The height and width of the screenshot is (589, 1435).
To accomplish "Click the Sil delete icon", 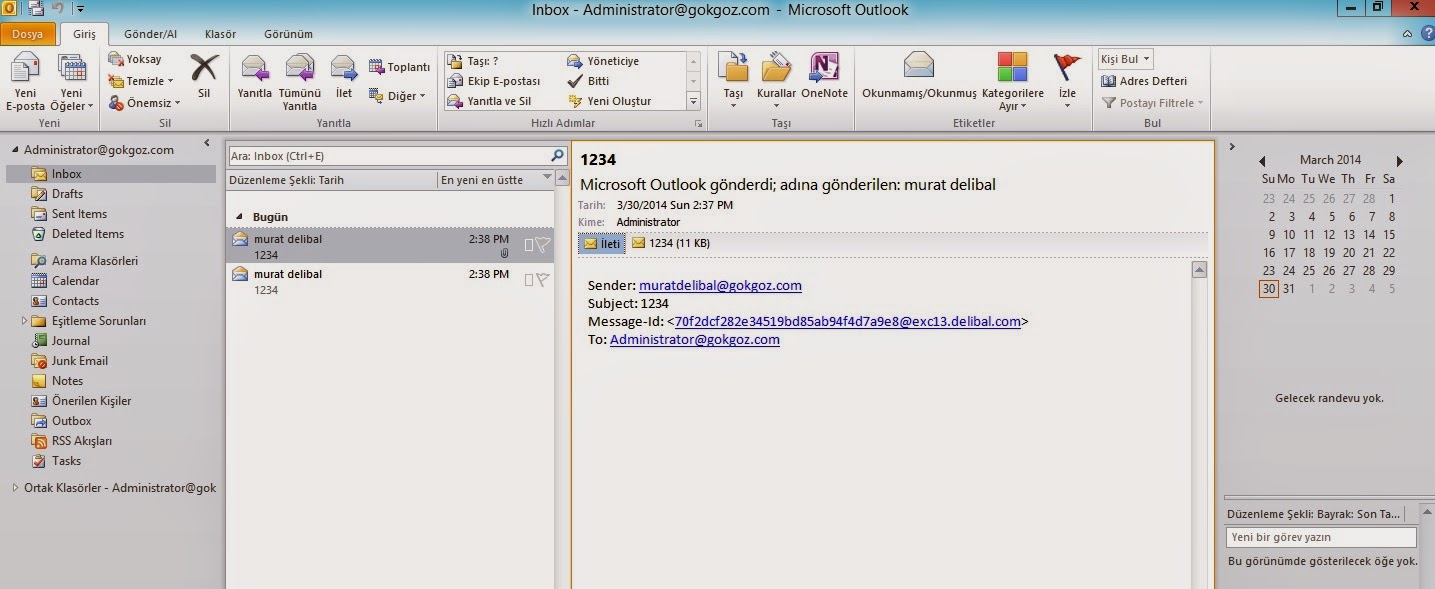I will [204, 70].
